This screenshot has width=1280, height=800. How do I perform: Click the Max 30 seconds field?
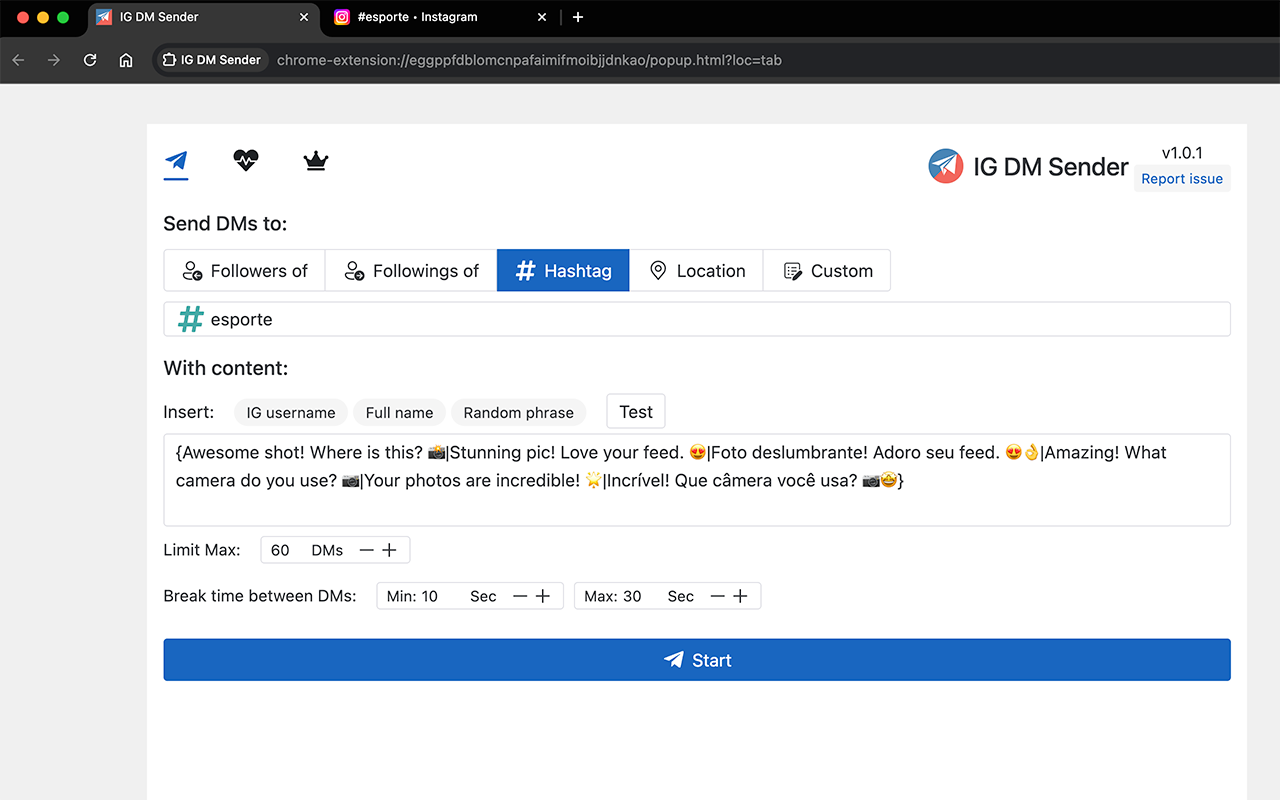click(x=667, y=596)
